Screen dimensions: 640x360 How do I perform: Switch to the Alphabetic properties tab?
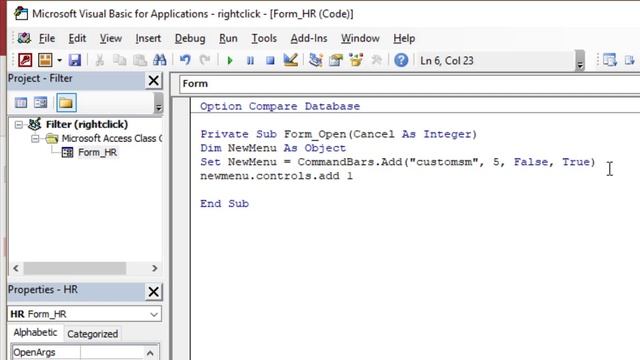(x=35, y=333)
